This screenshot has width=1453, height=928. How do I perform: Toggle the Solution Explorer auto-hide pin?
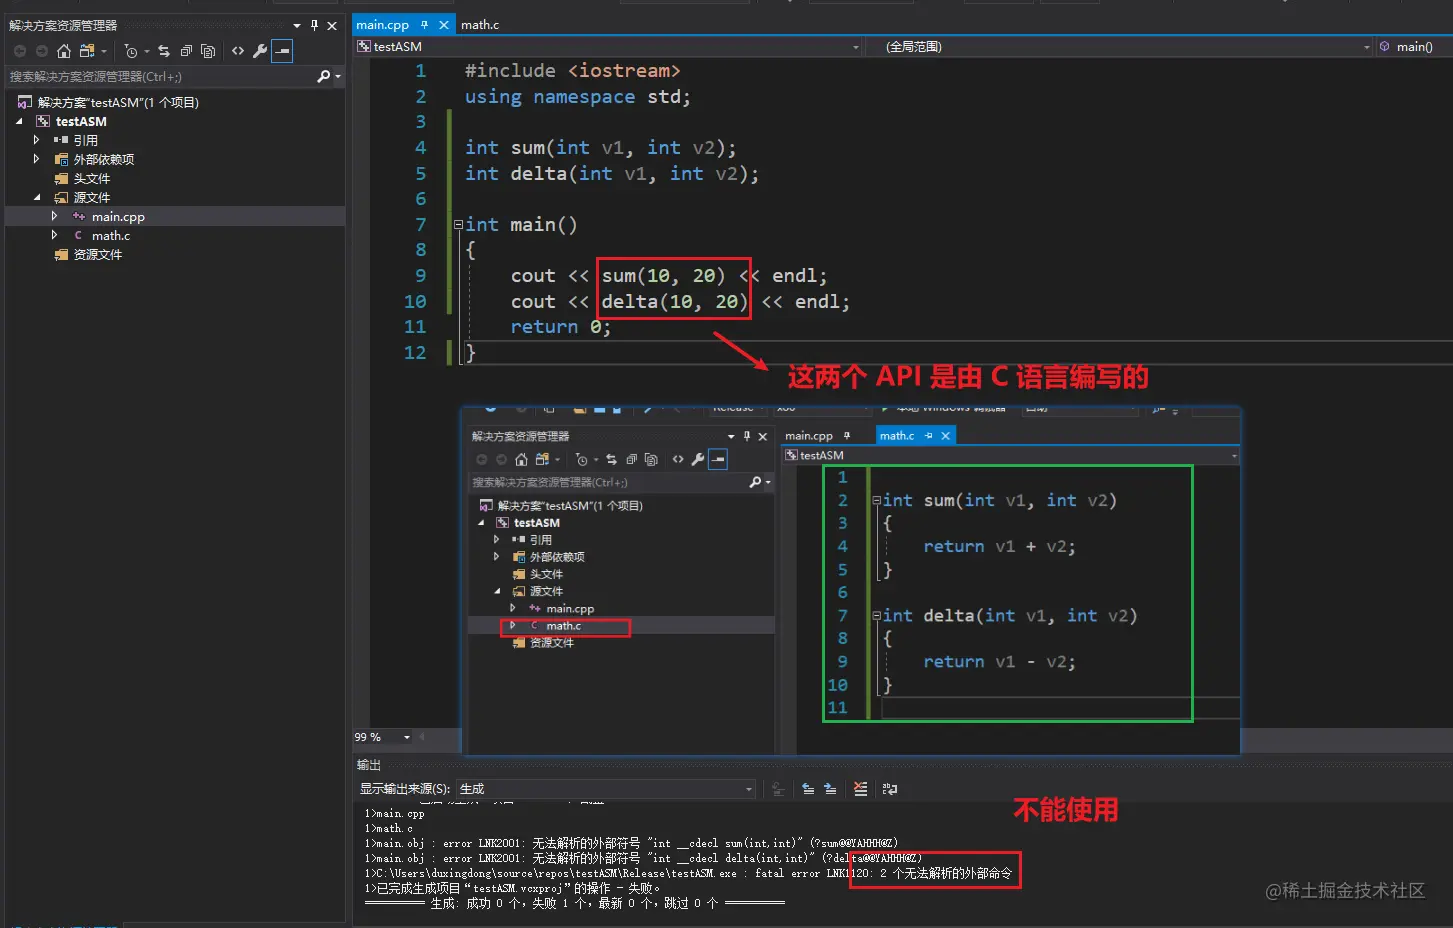tap(314, 25)
